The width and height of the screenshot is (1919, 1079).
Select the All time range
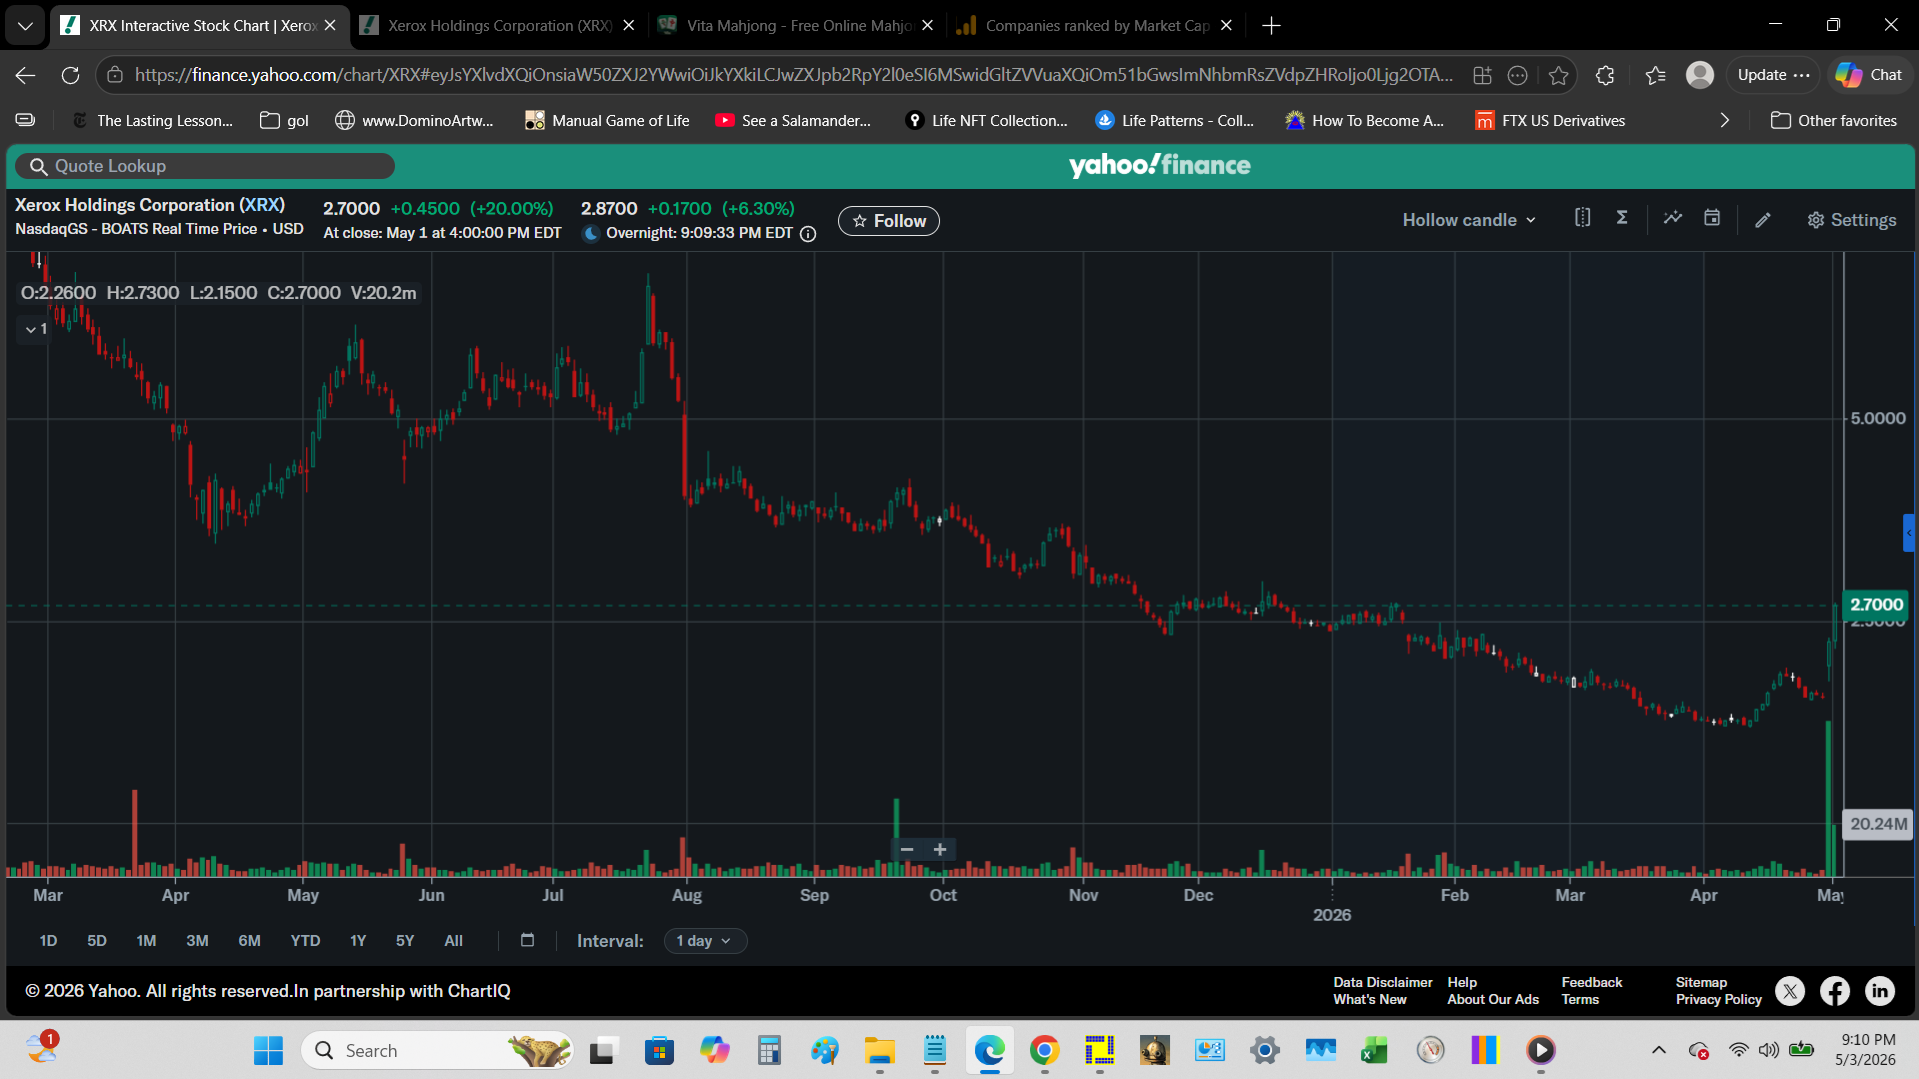click(453, 941)
